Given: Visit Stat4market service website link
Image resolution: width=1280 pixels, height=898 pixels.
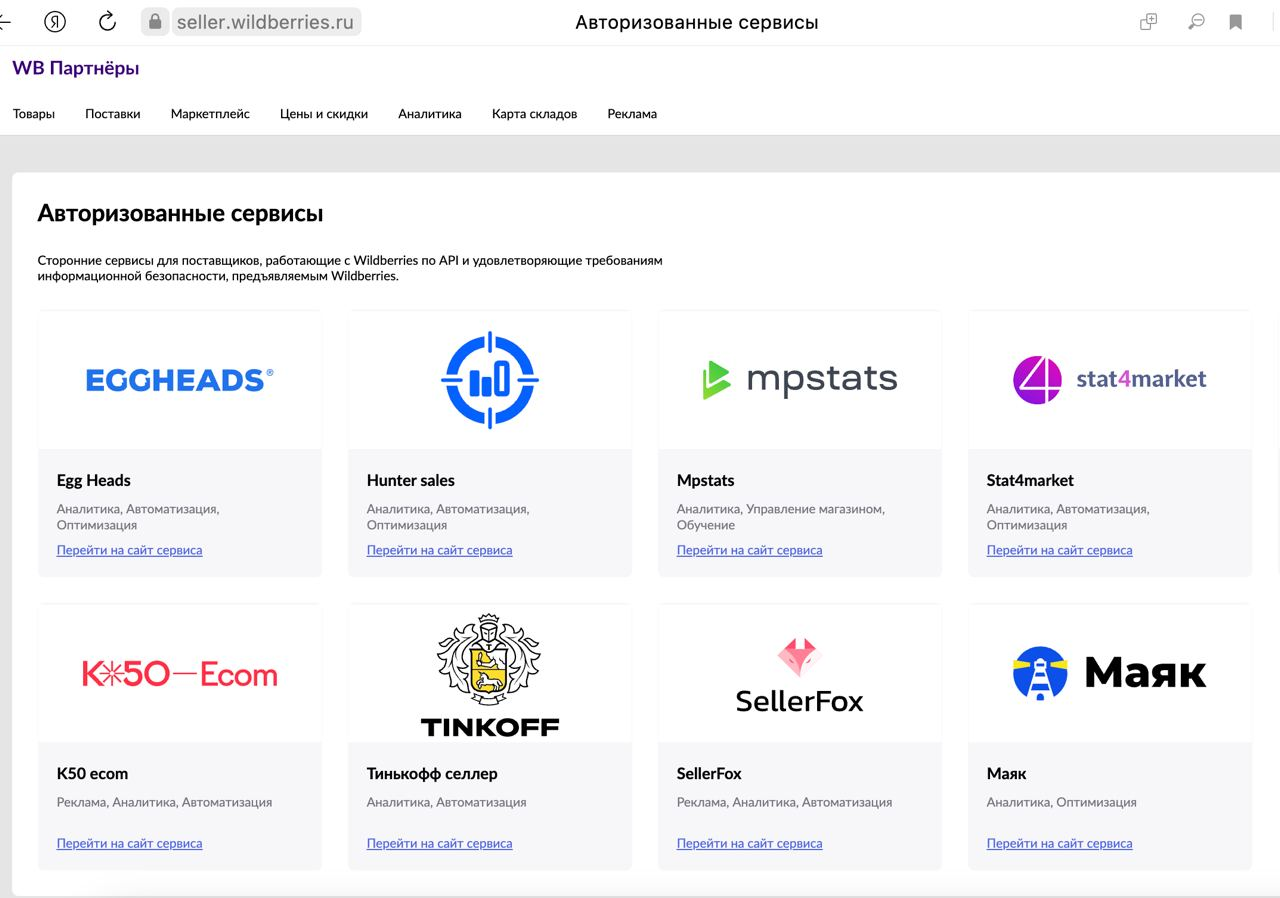Looking at the screenshot, I should (1059, 550).
